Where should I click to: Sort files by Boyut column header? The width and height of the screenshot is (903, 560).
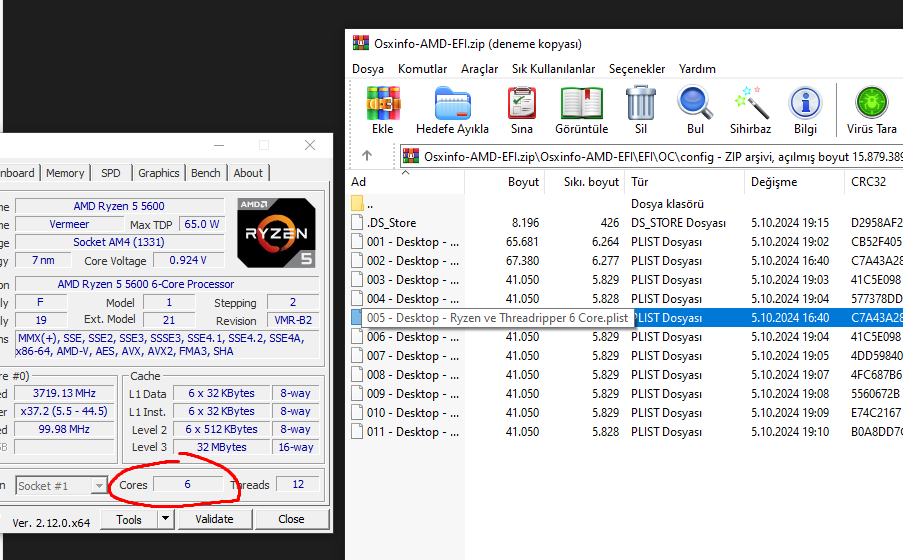[523, 182]
